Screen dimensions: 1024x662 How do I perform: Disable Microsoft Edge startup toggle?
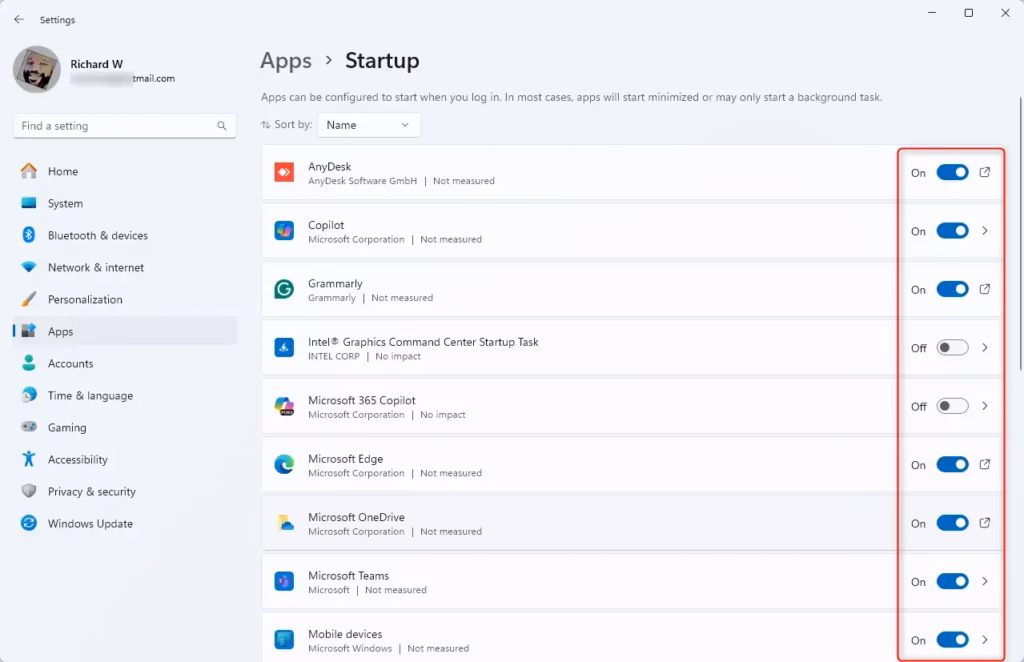[x=952, y=464]
